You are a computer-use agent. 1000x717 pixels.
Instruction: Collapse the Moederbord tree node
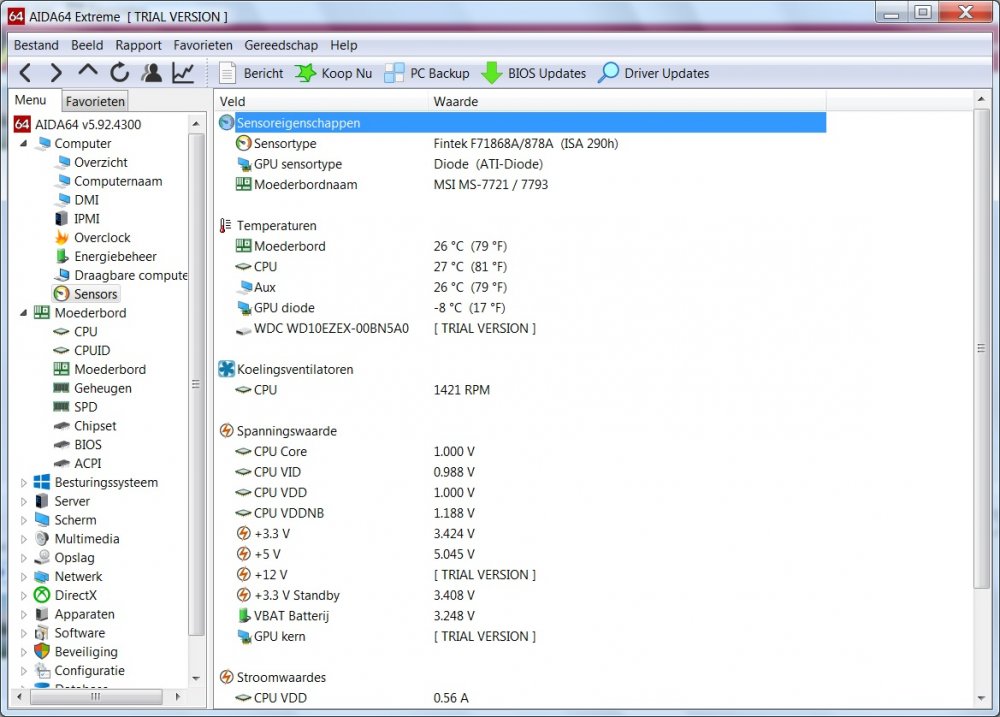(x=24, y=313)
